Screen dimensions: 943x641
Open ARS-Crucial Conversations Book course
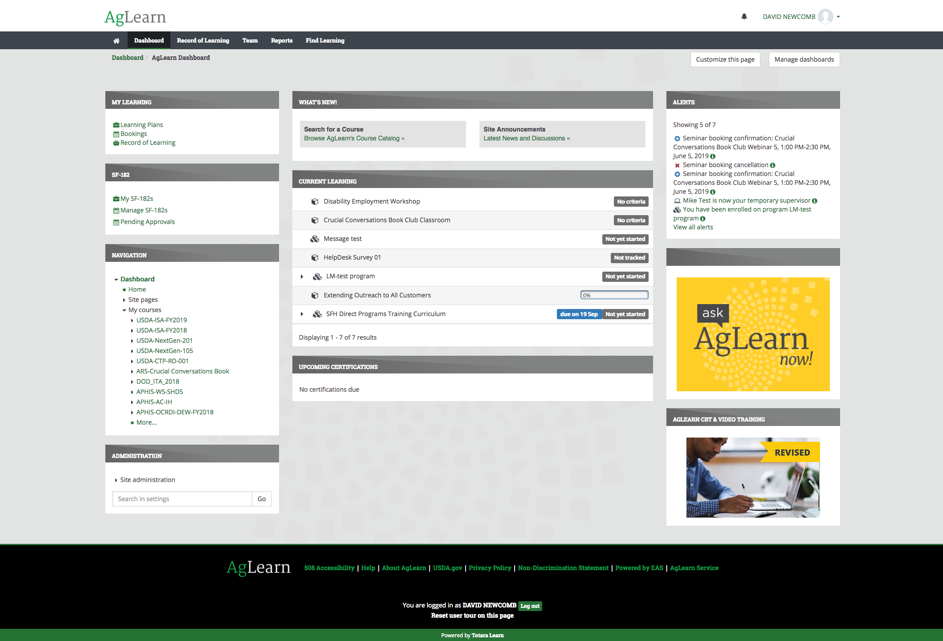click(182, 372)
